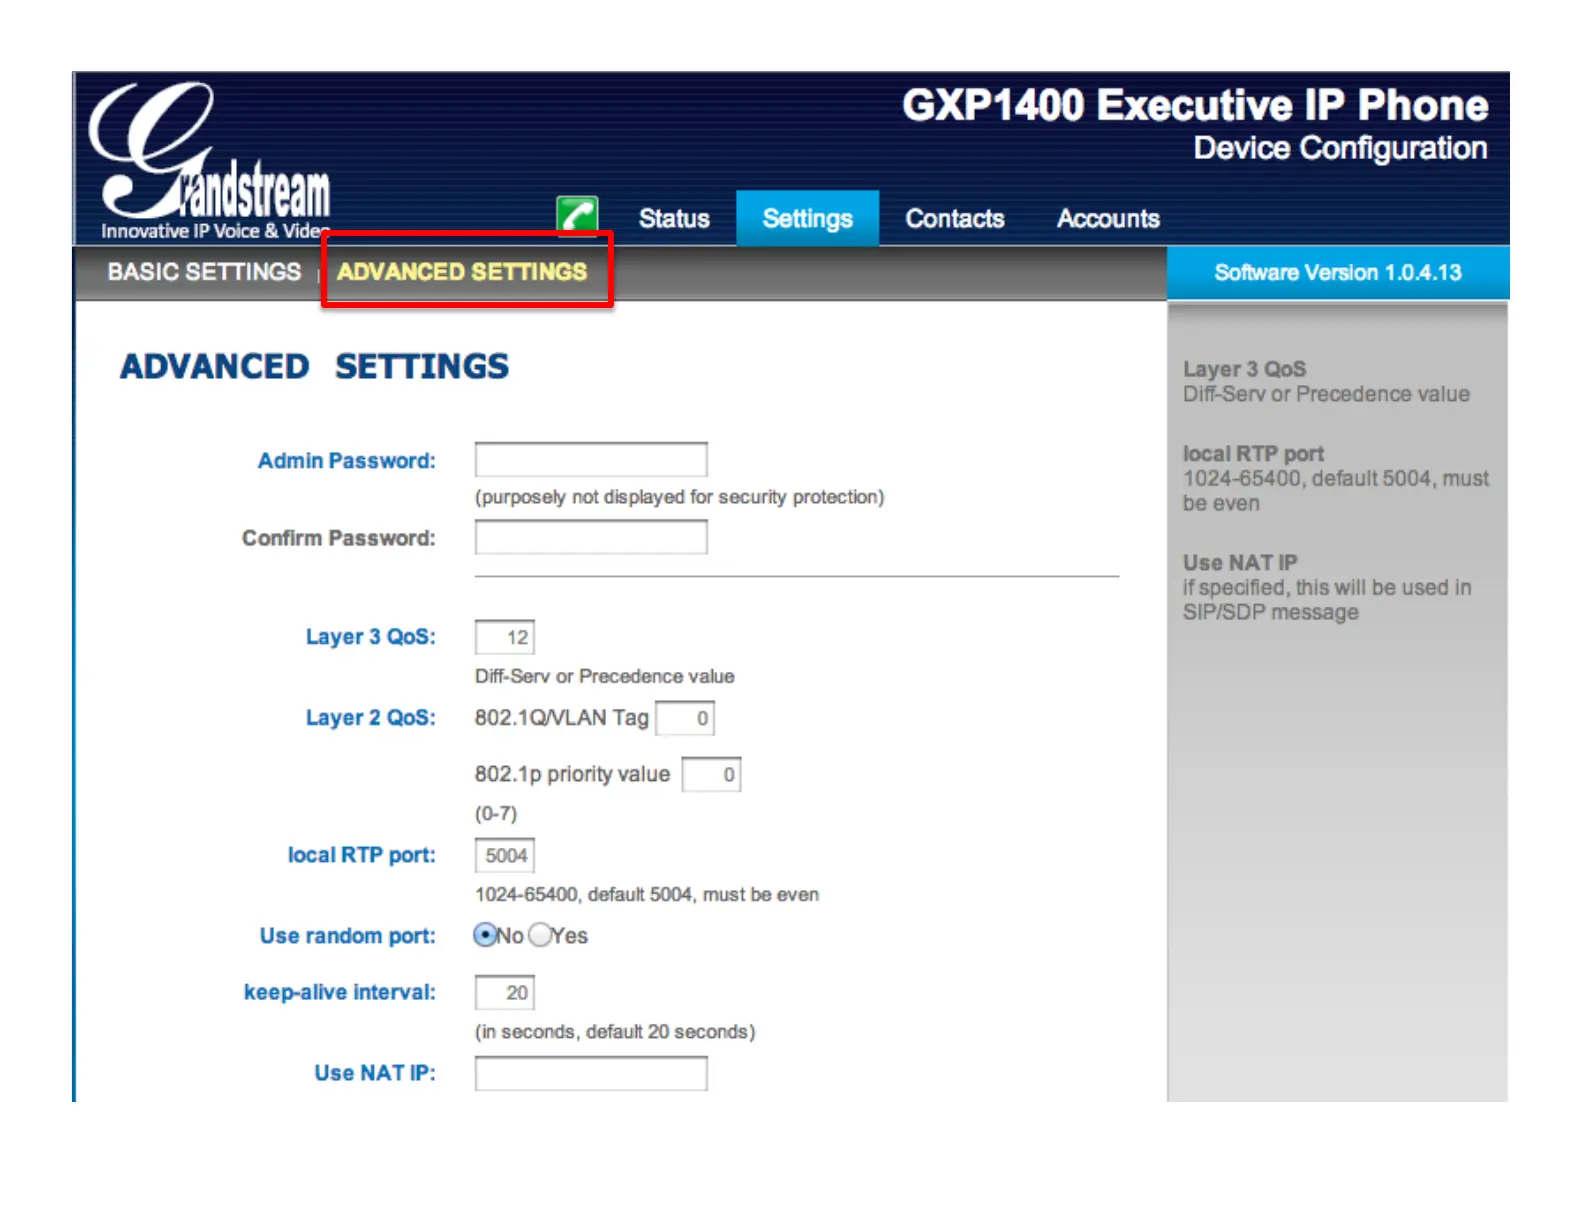Image resolution: width=1582 pixels, height=1219 pixels.
Task: Click the 802.1Q/VLAN Tag field
Action: (685, 718)
